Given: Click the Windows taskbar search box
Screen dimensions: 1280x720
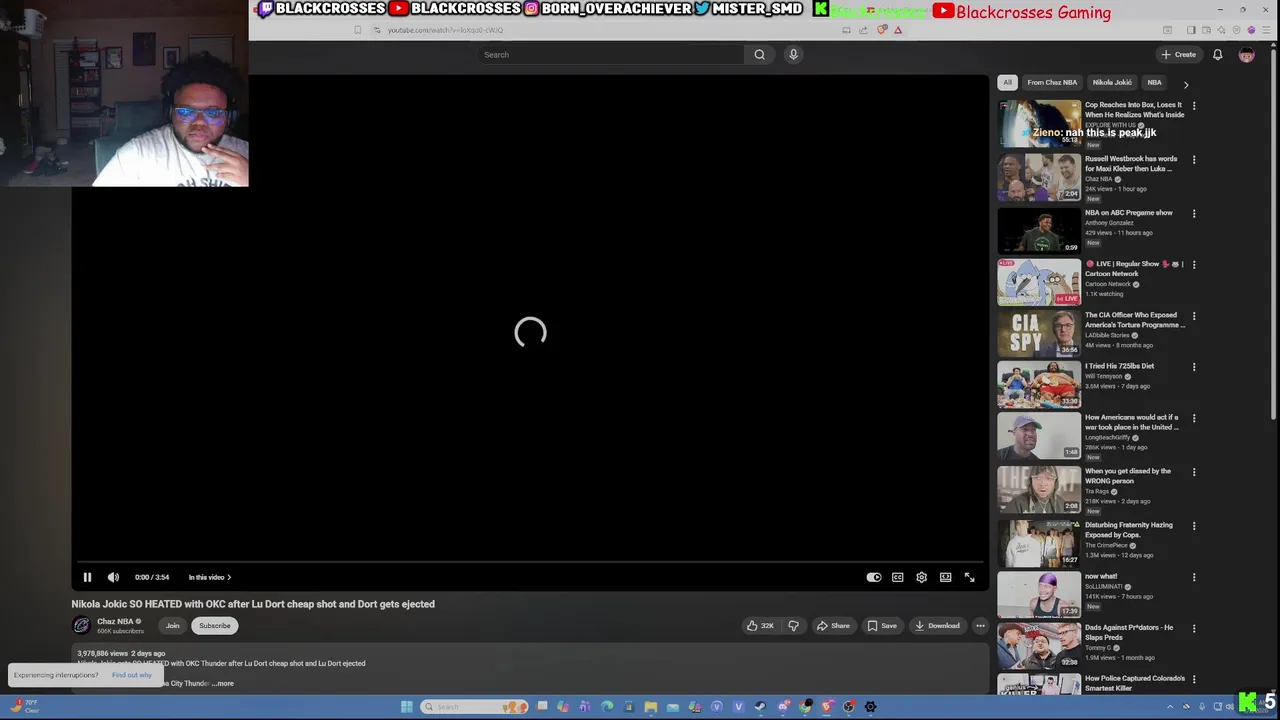Looking at the screenshot, I should tap(474, 707).
